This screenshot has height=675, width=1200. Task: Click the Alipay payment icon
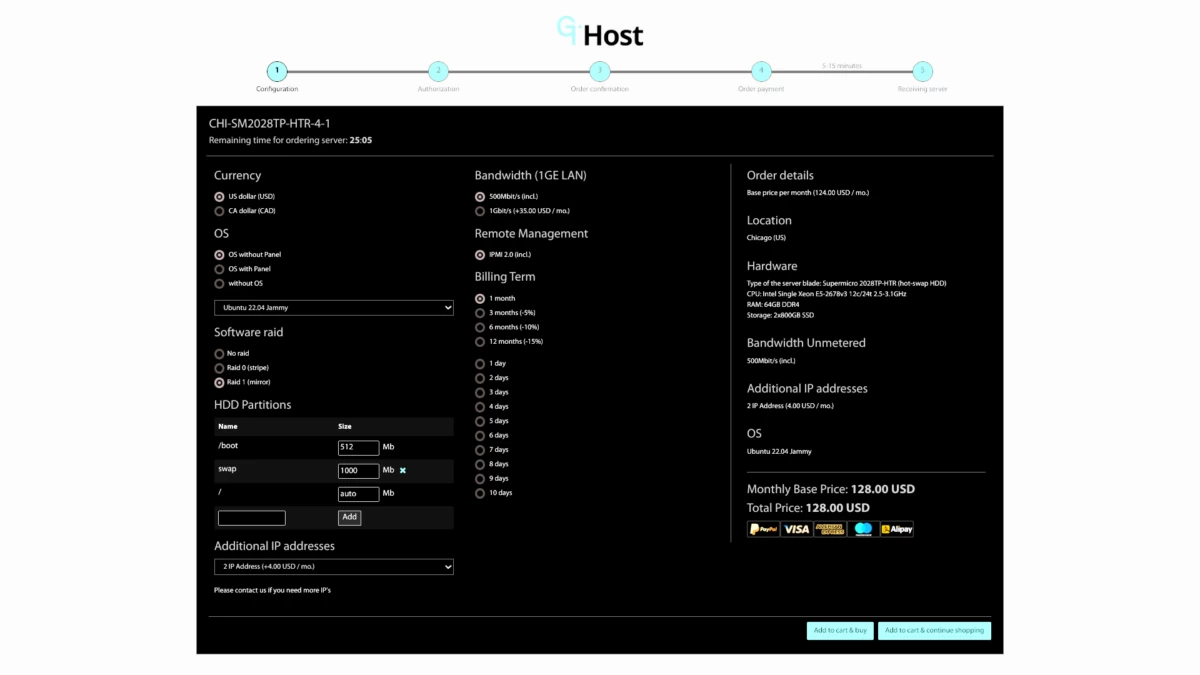(896, 529)
